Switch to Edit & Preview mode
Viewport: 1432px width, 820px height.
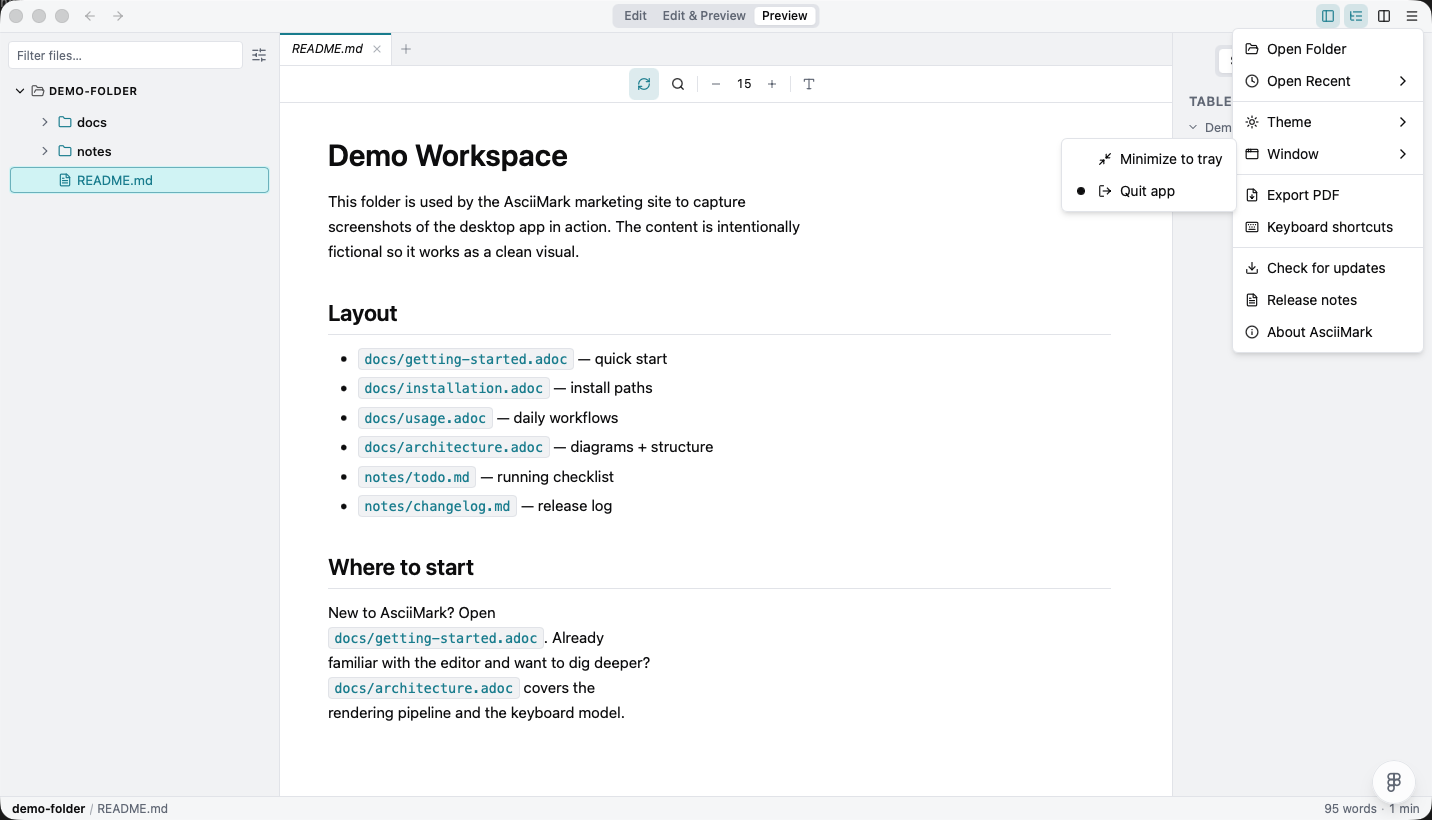click(704, 16)
